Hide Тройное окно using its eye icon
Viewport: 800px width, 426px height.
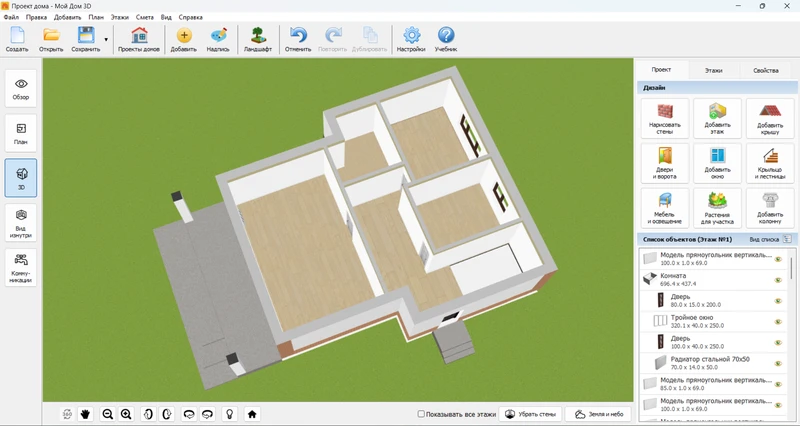[x=777, y=321]
